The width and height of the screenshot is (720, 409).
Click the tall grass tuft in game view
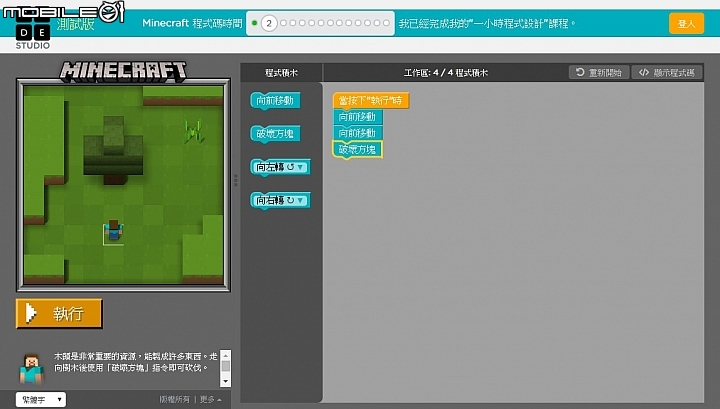pyautogui.click(x=193, y=131)
